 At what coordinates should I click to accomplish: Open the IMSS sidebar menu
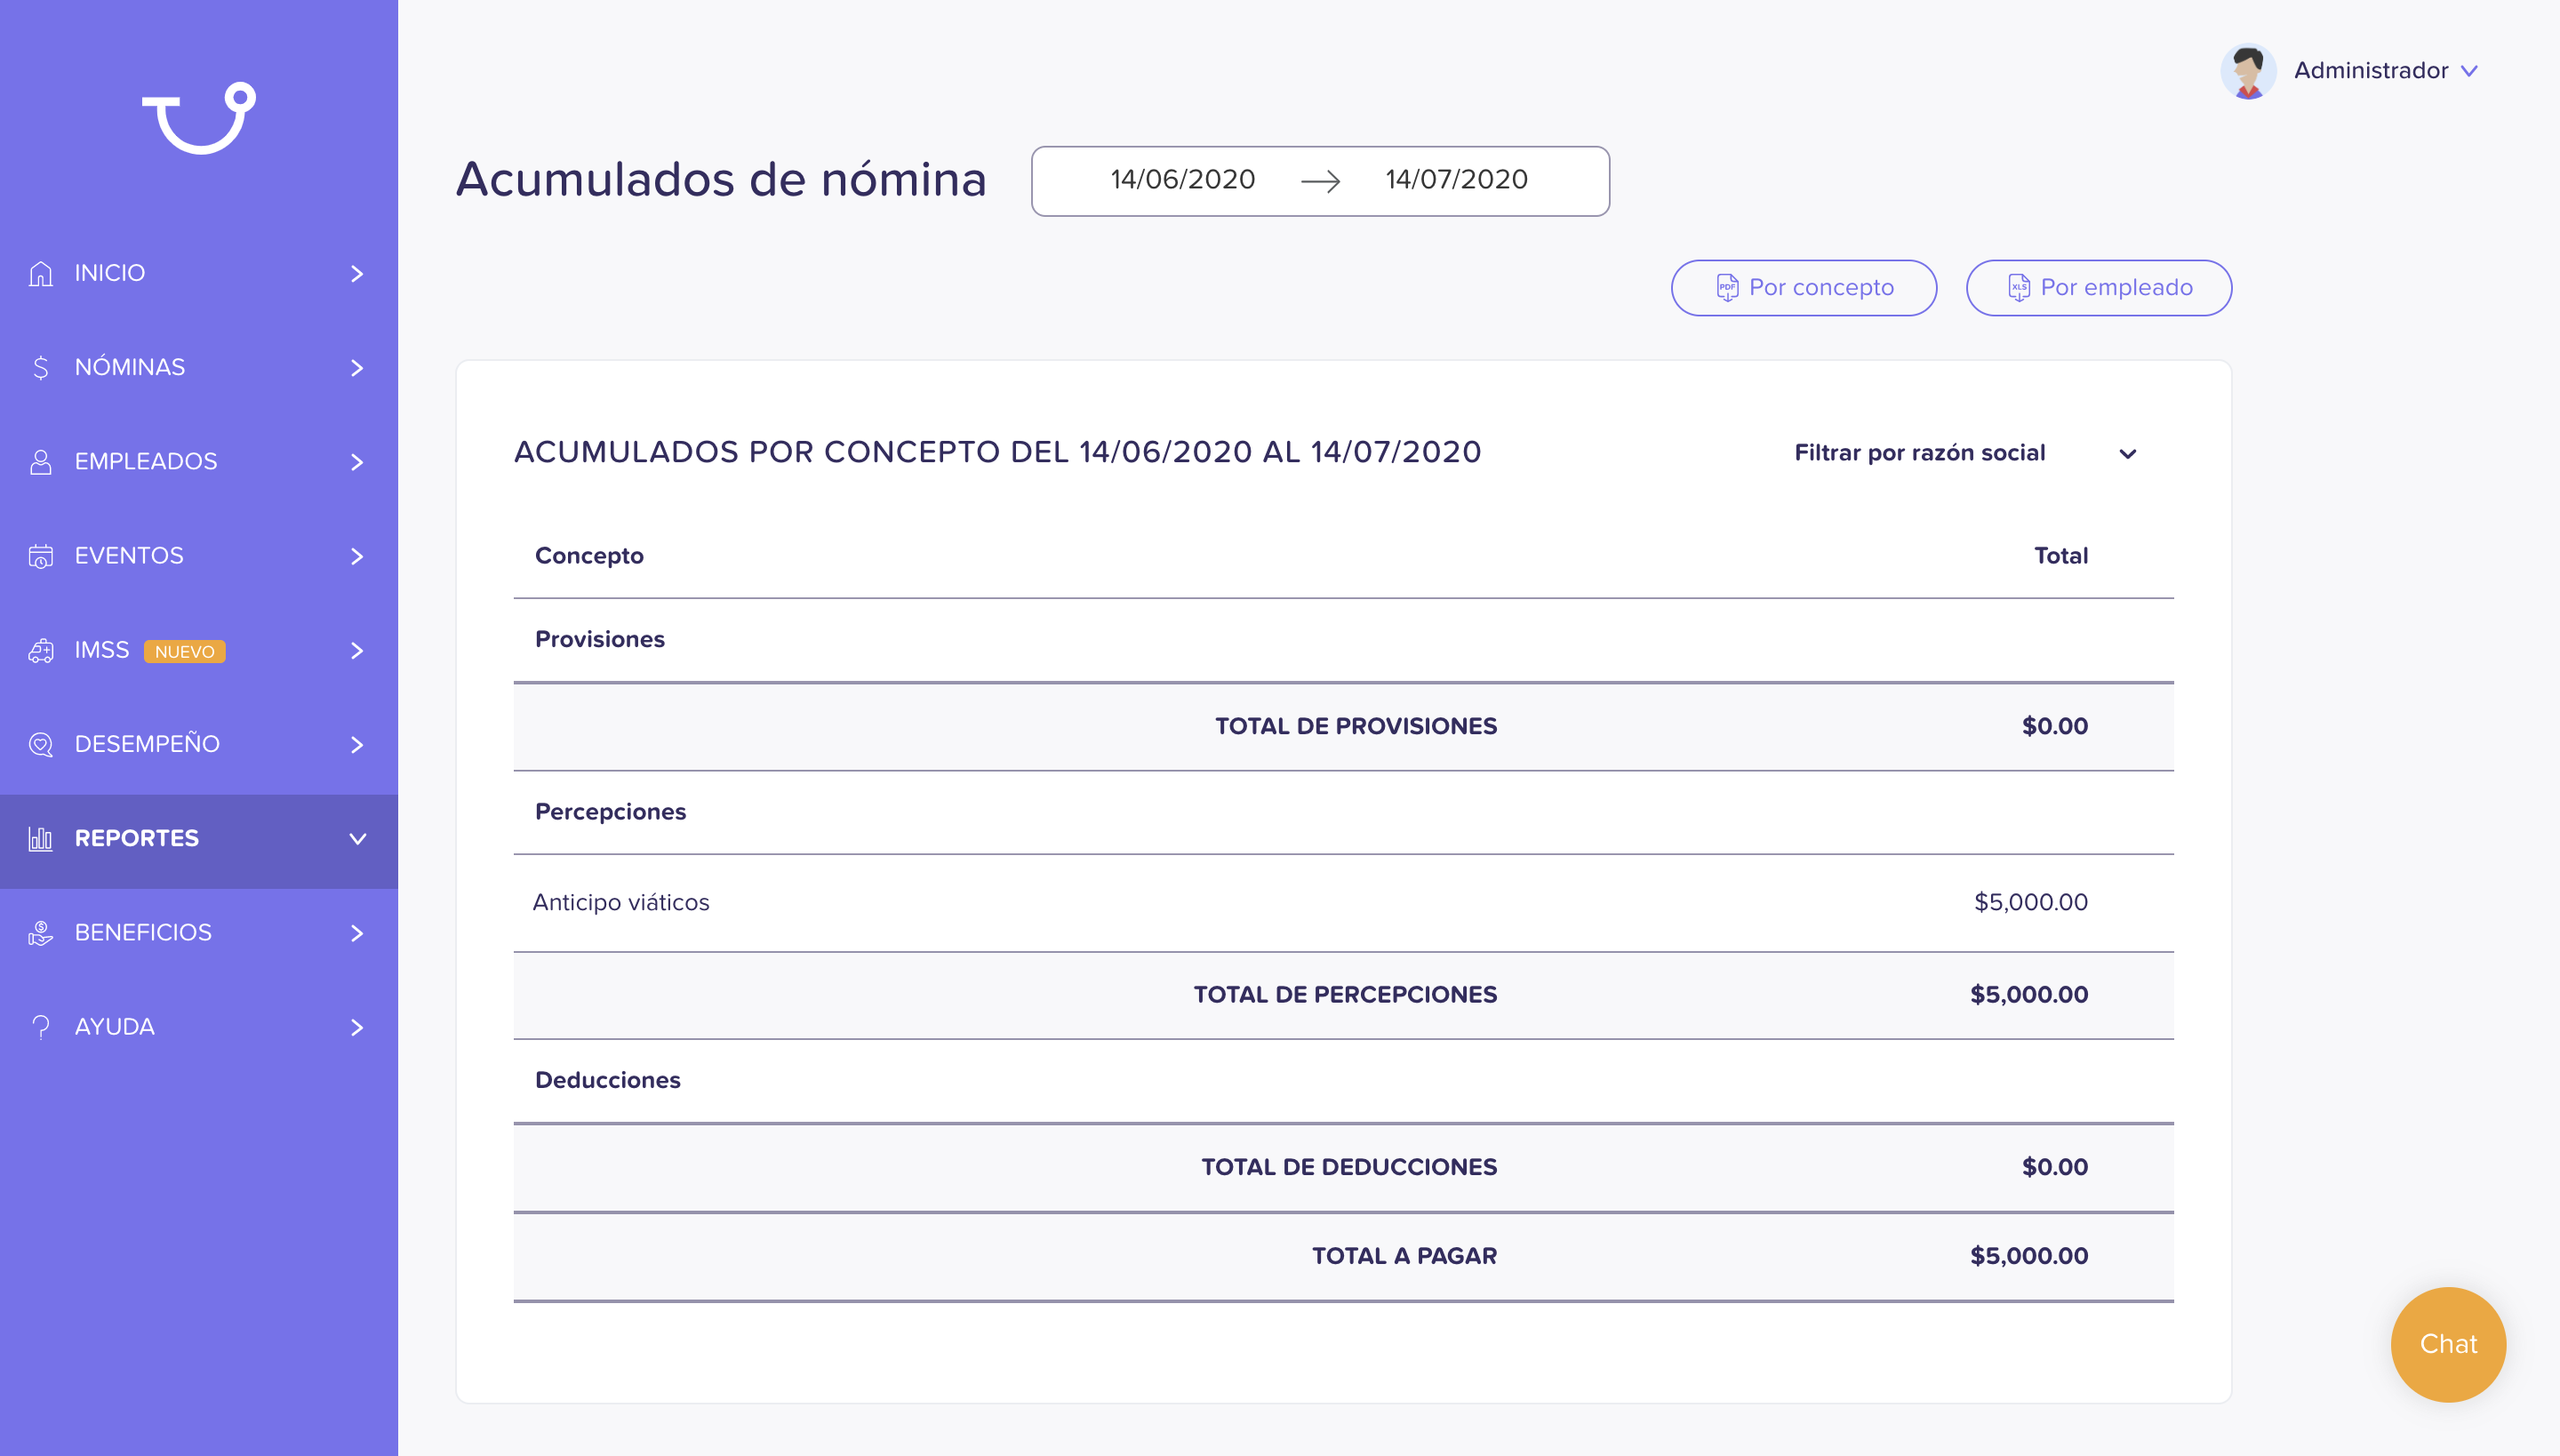tap(199, 650)
